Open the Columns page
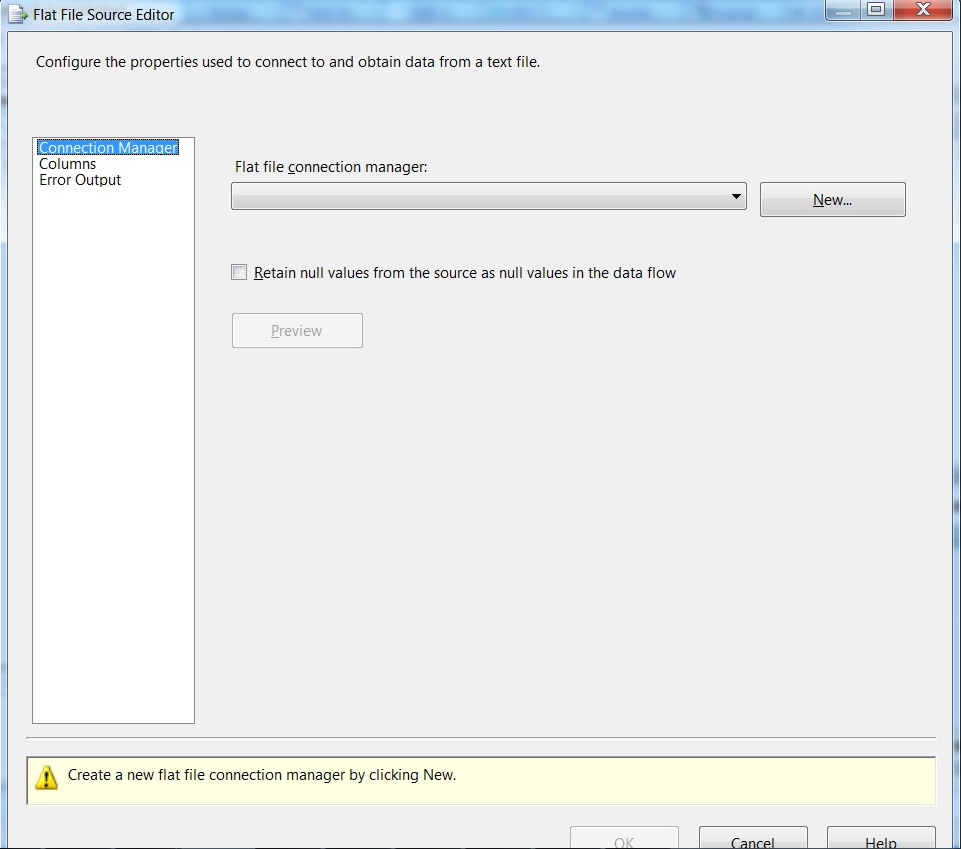The height and width of the screenshot is (849, 961). click(x=67, y=164)
